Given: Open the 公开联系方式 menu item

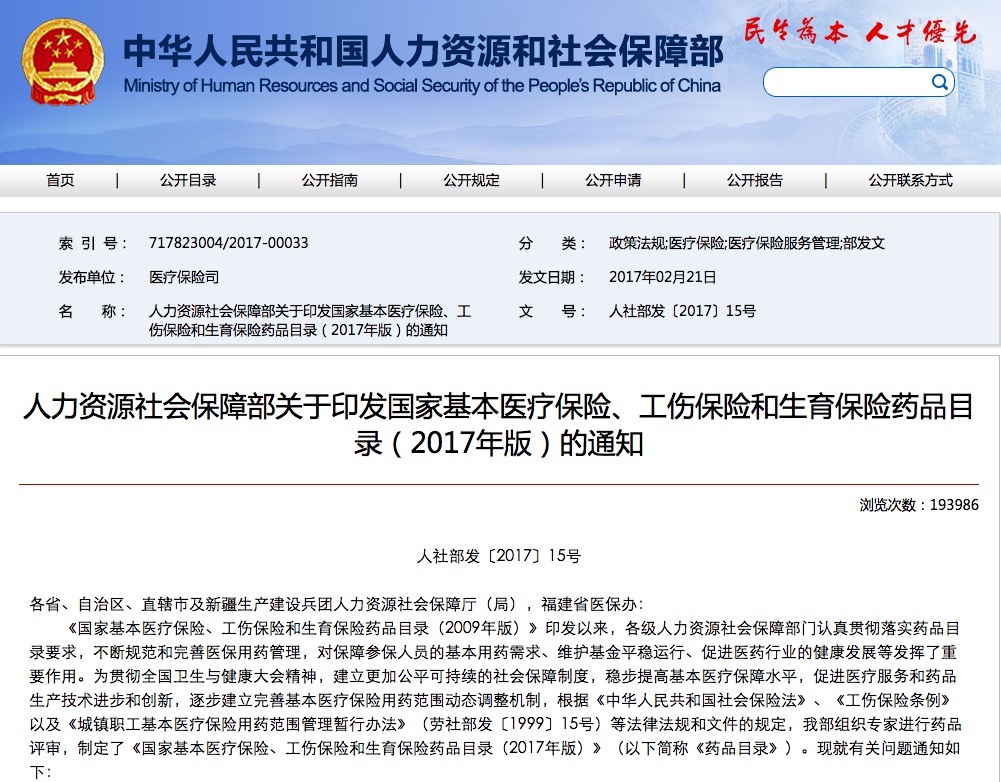Looking at the screenshot, I should tap(910, 181).
